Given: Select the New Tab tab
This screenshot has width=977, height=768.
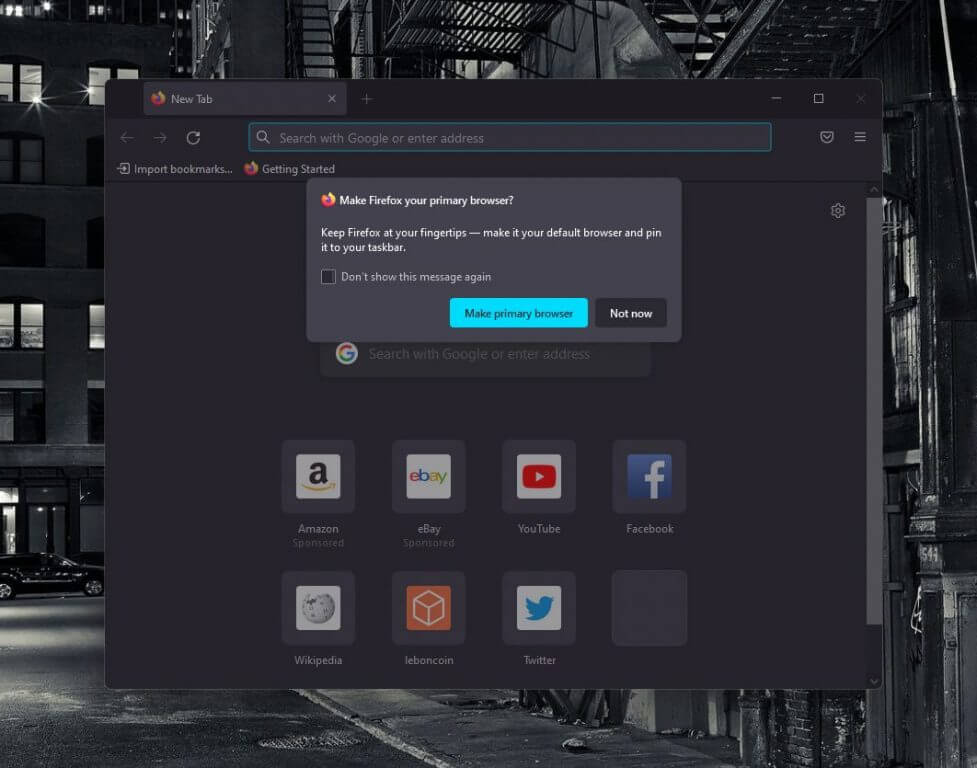Looking at the screenshot, I should (x=244, y=98).
